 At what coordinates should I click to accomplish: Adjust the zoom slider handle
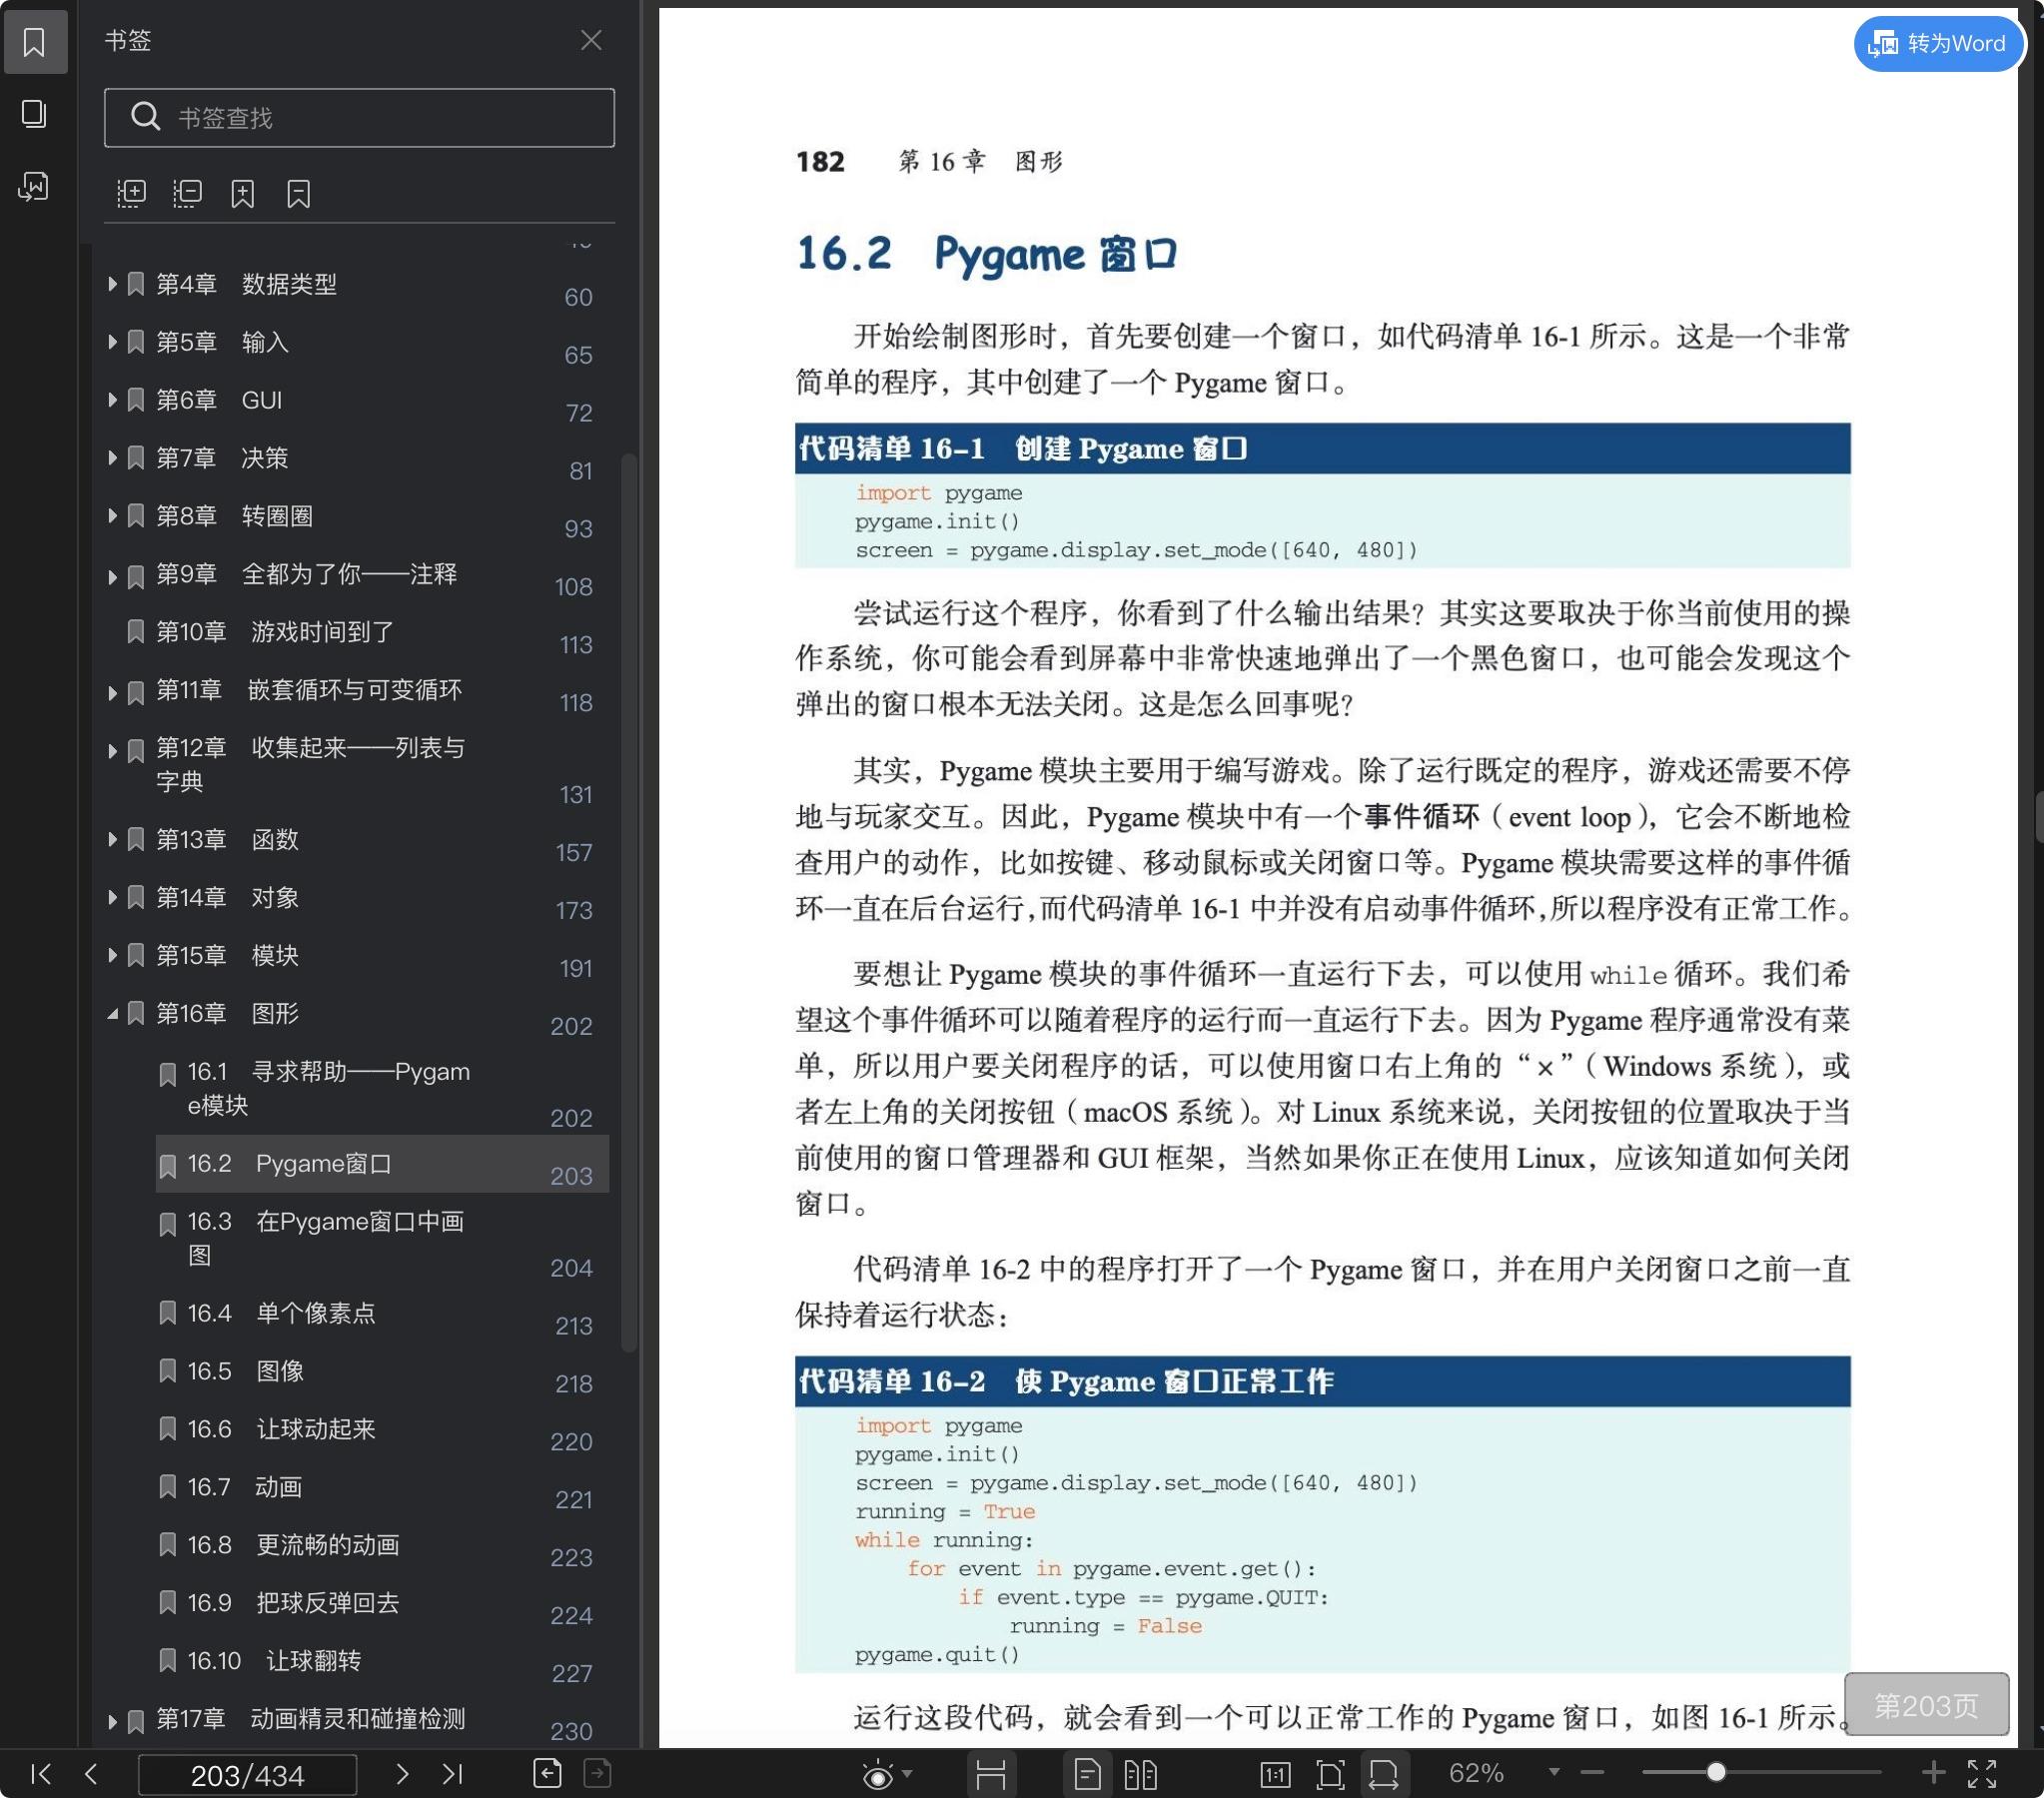click(1715, 1772)
